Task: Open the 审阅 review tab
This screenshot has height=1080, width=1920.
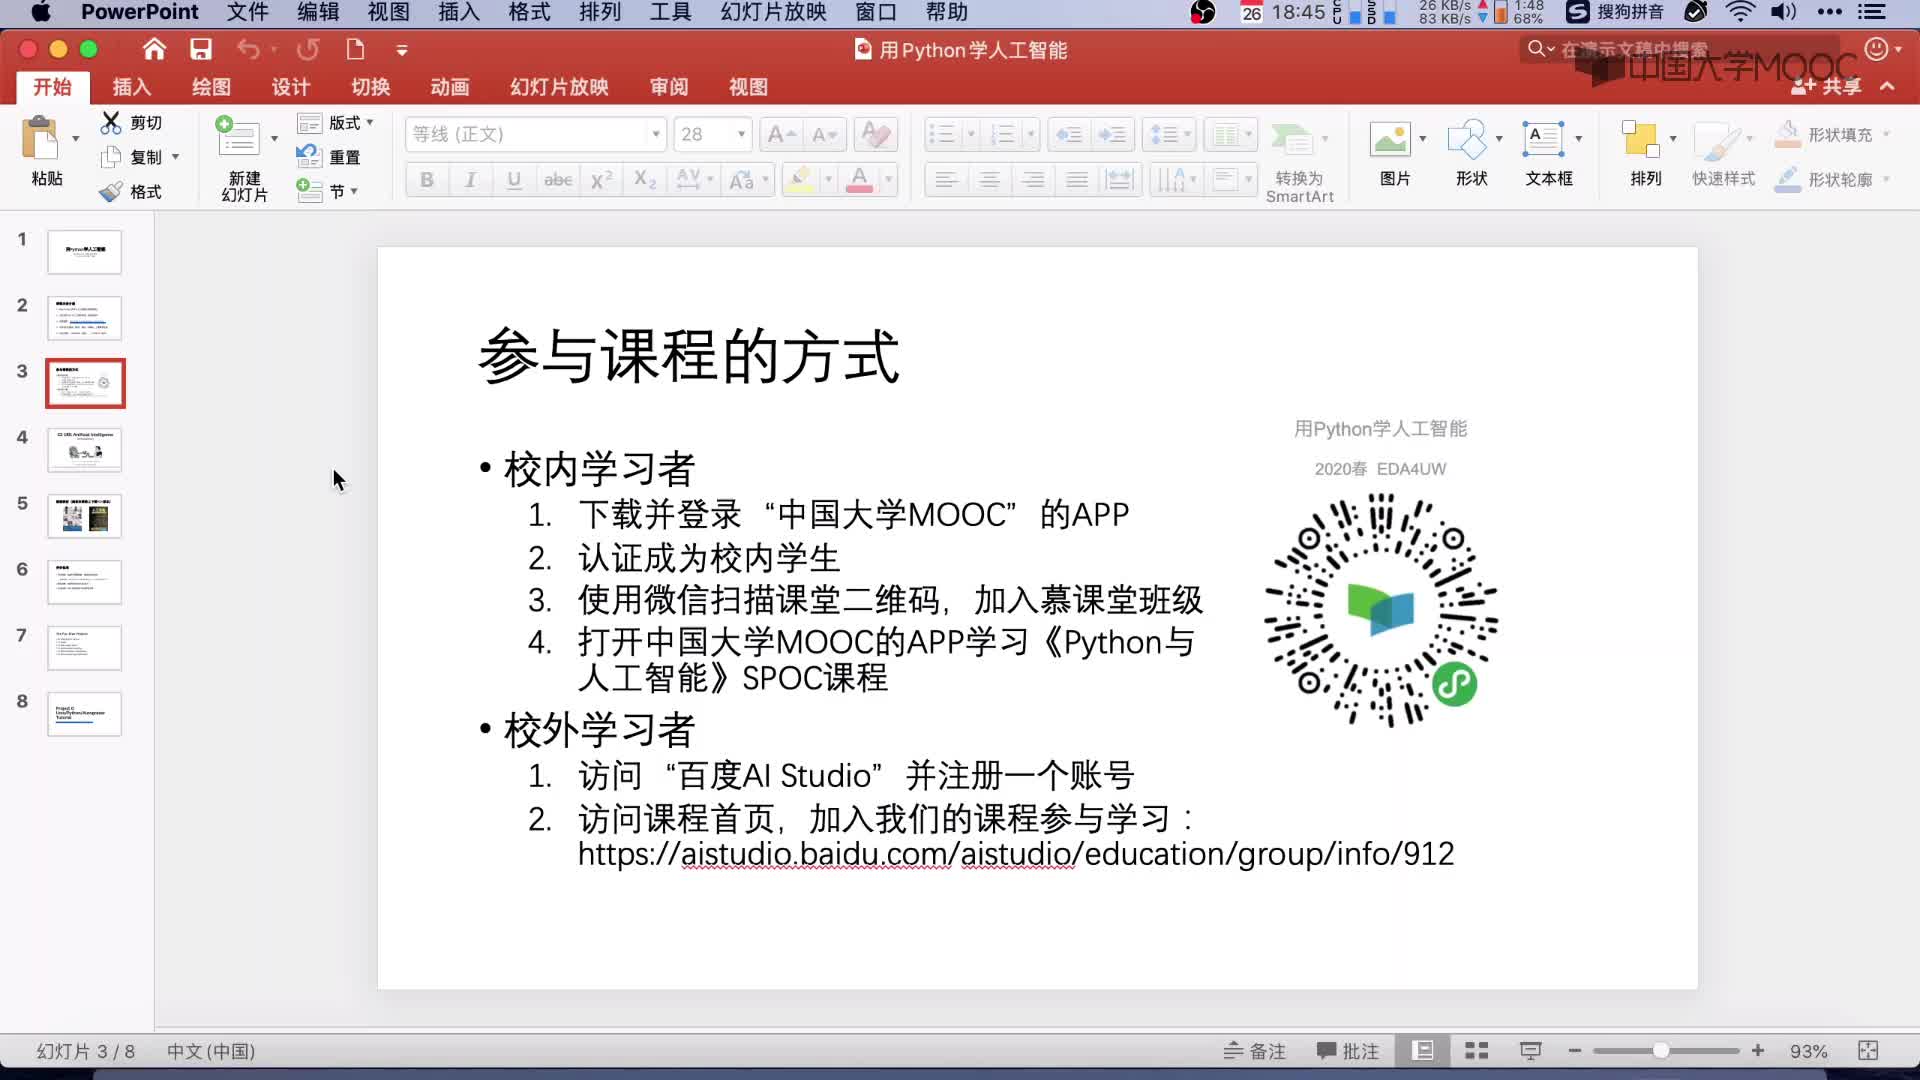Action: tap(669, 87)
